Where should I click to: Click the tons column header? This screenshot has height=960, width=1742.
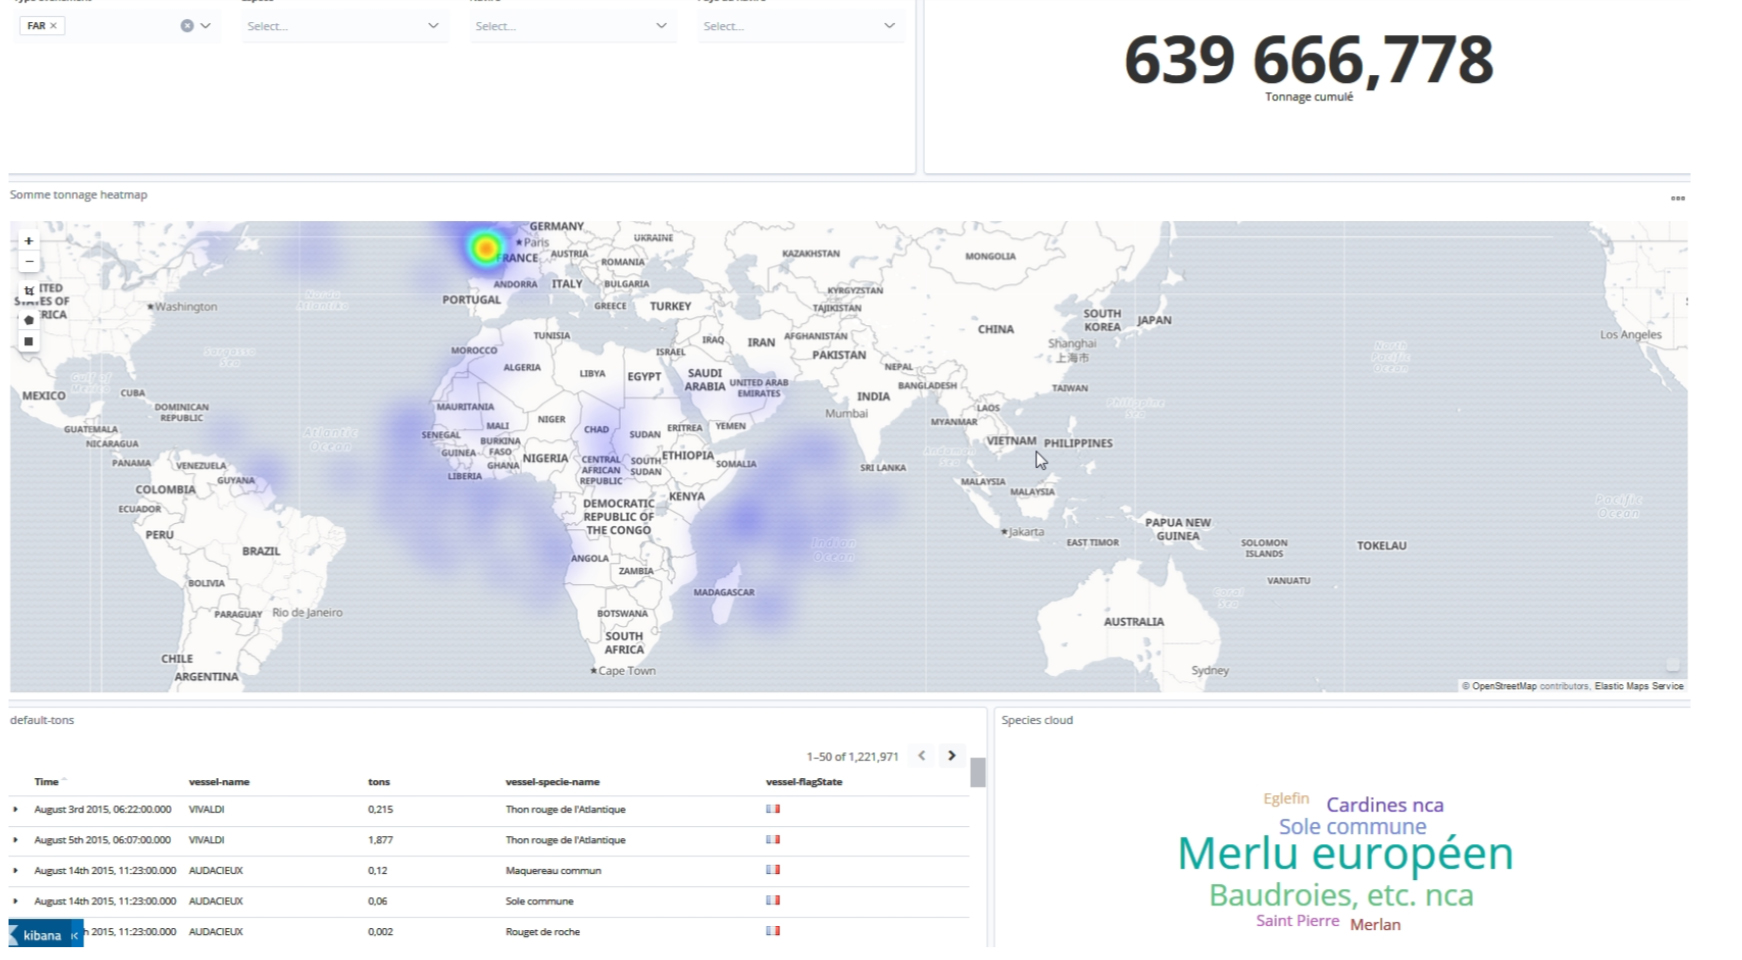(x=379, y=782)
